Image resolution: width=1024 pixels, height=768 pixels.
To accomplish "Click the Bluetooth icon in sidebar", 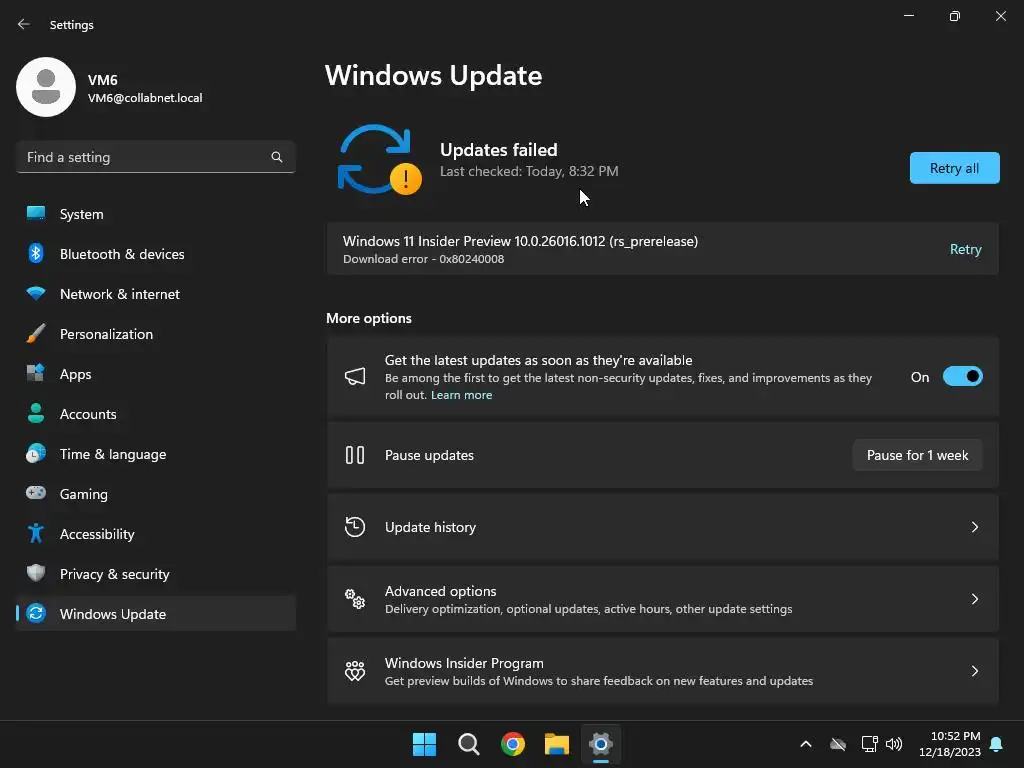I will coord(36,253).
